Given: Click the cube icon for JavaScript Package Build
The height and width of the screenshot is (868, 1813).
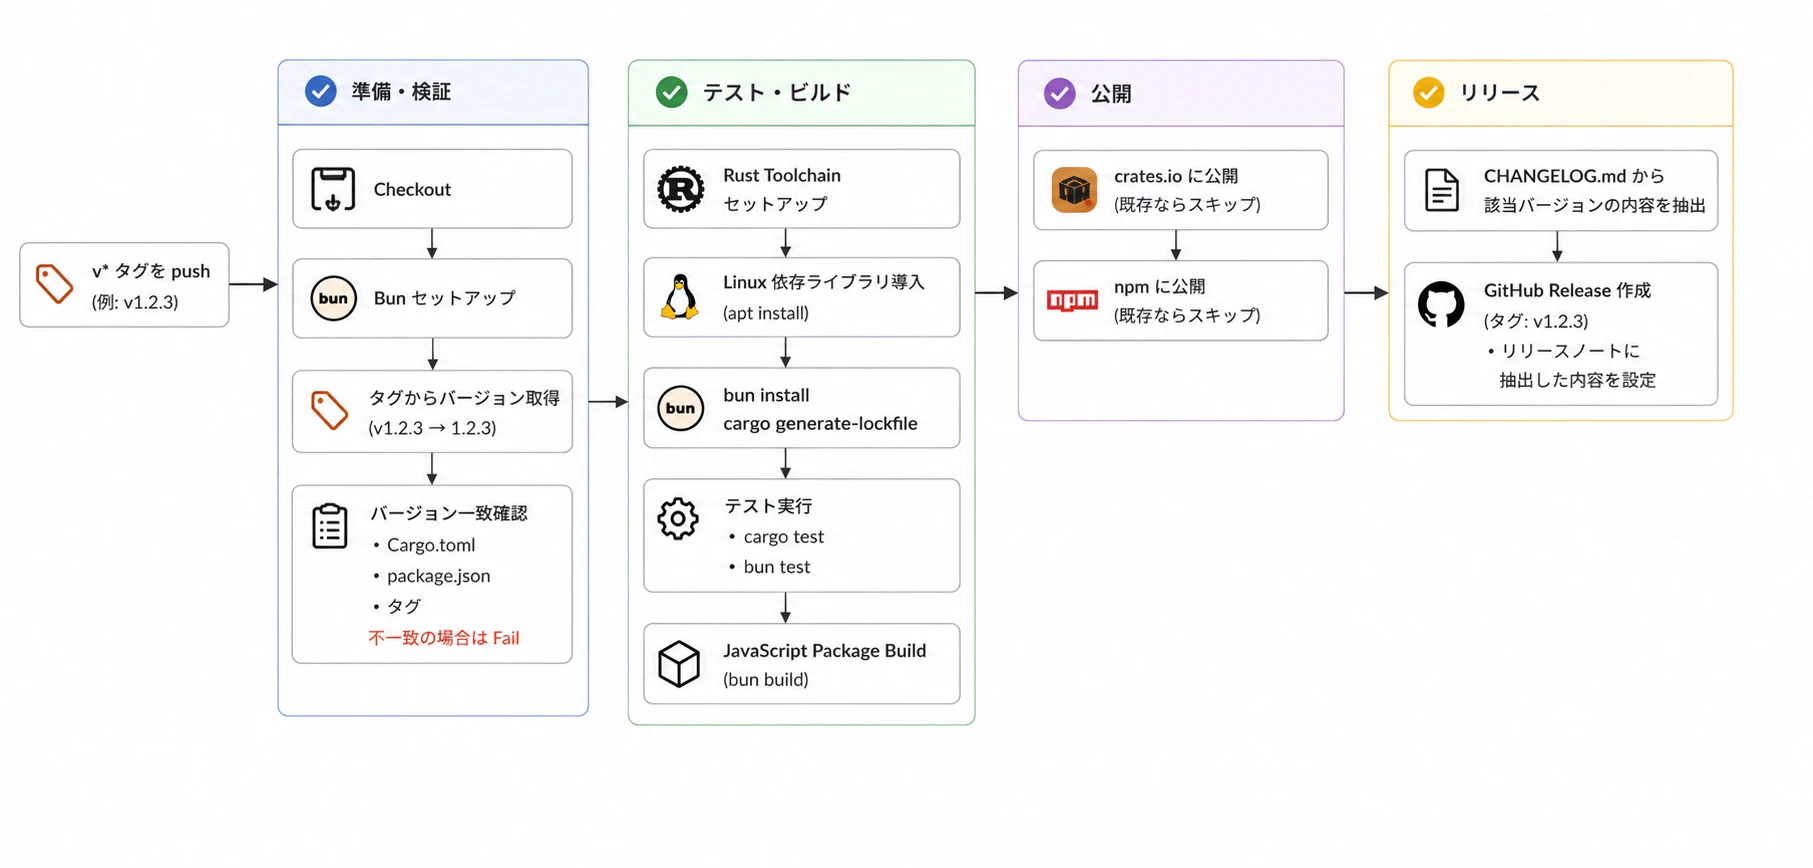Looking at the screenshot, I should [679, 664].
